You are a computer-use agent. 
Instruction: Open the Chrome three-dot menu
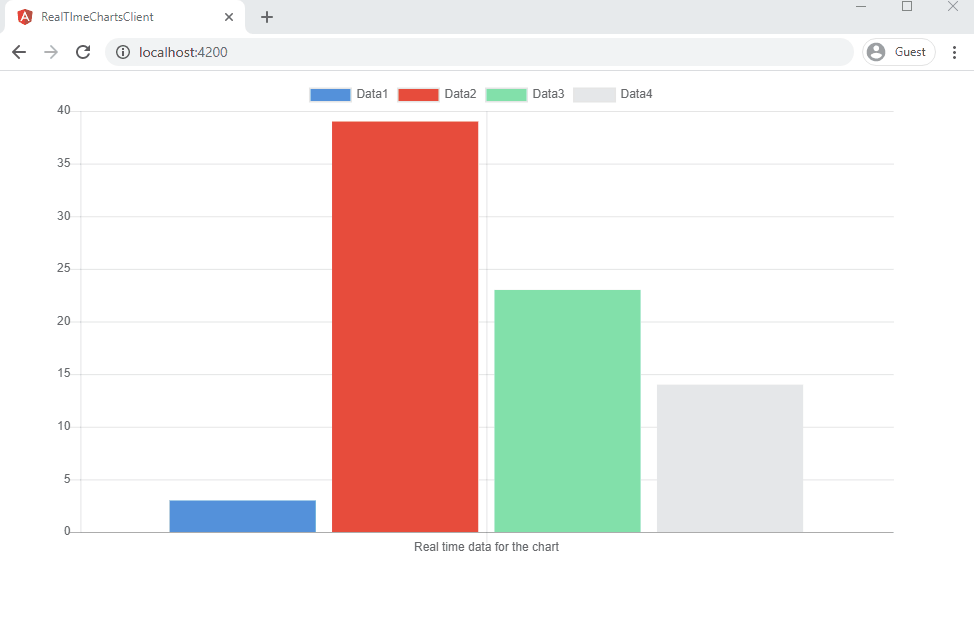[x=954, y=52]
